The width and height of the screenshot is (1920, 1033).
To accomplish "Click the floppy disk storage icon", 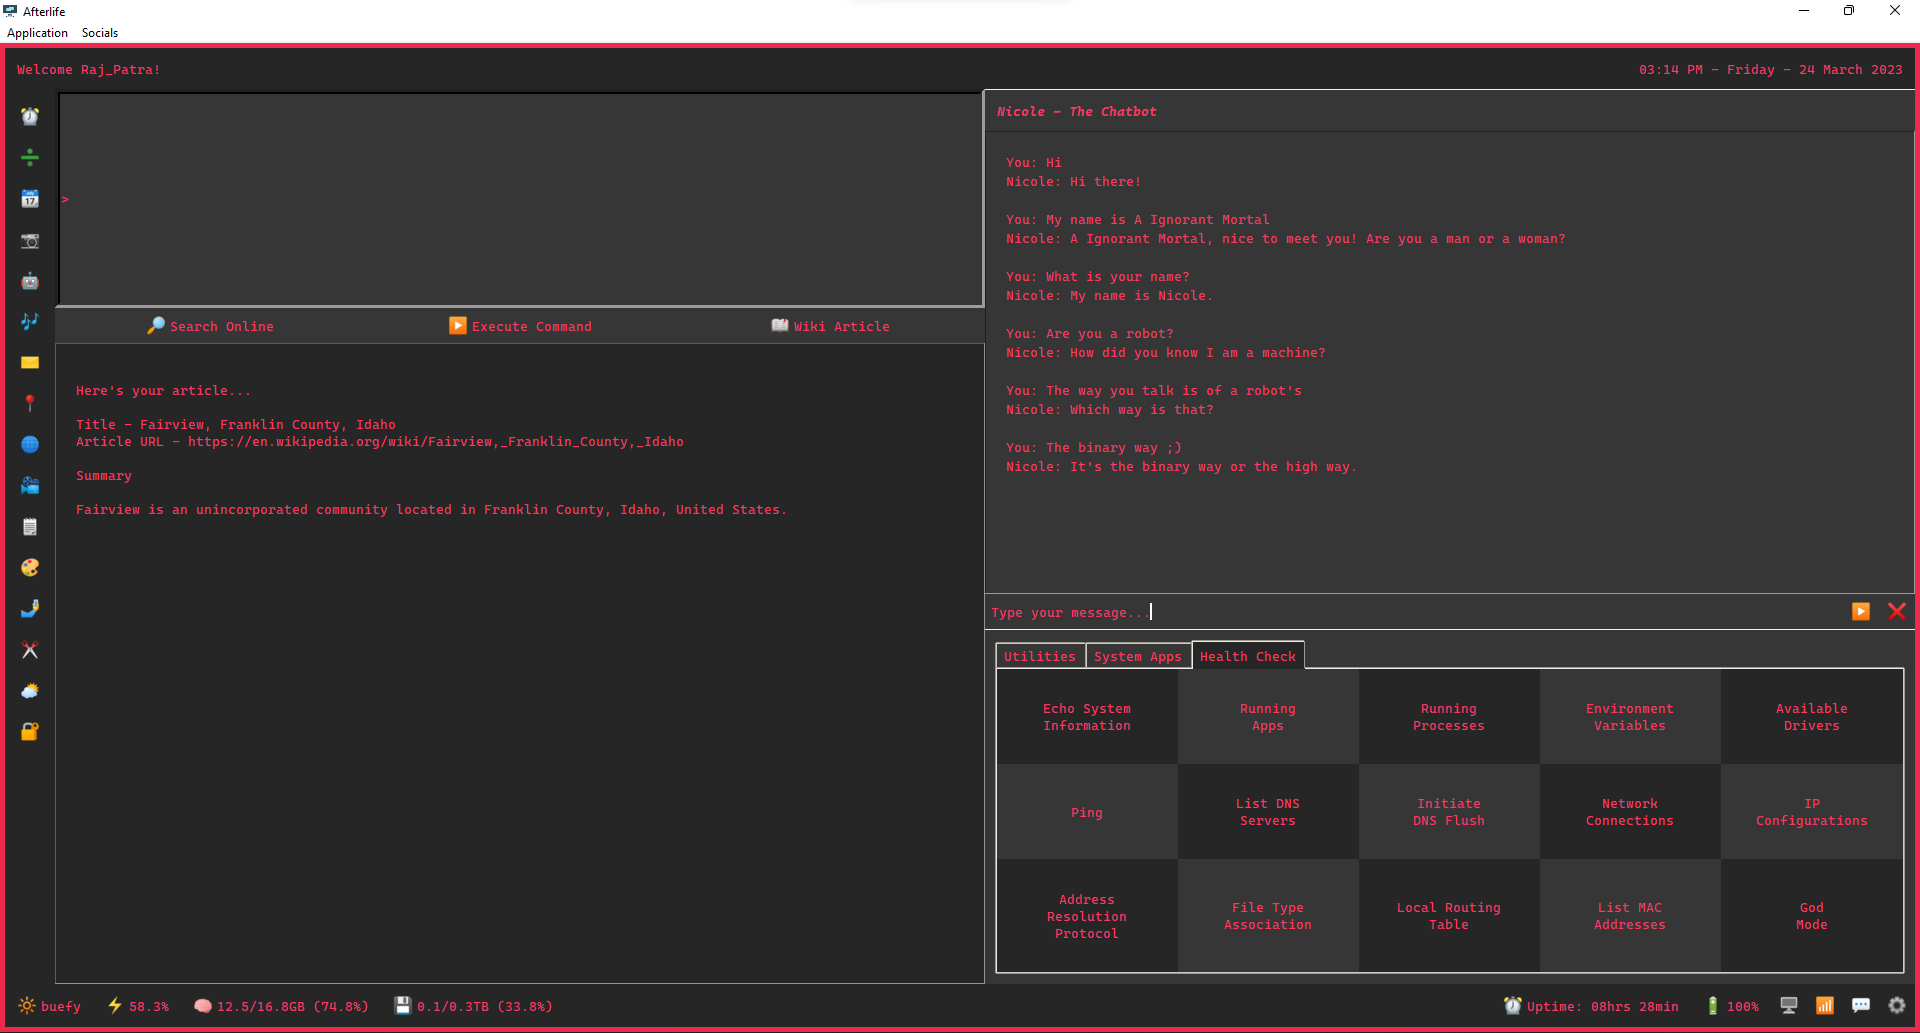I will 403,1005.
